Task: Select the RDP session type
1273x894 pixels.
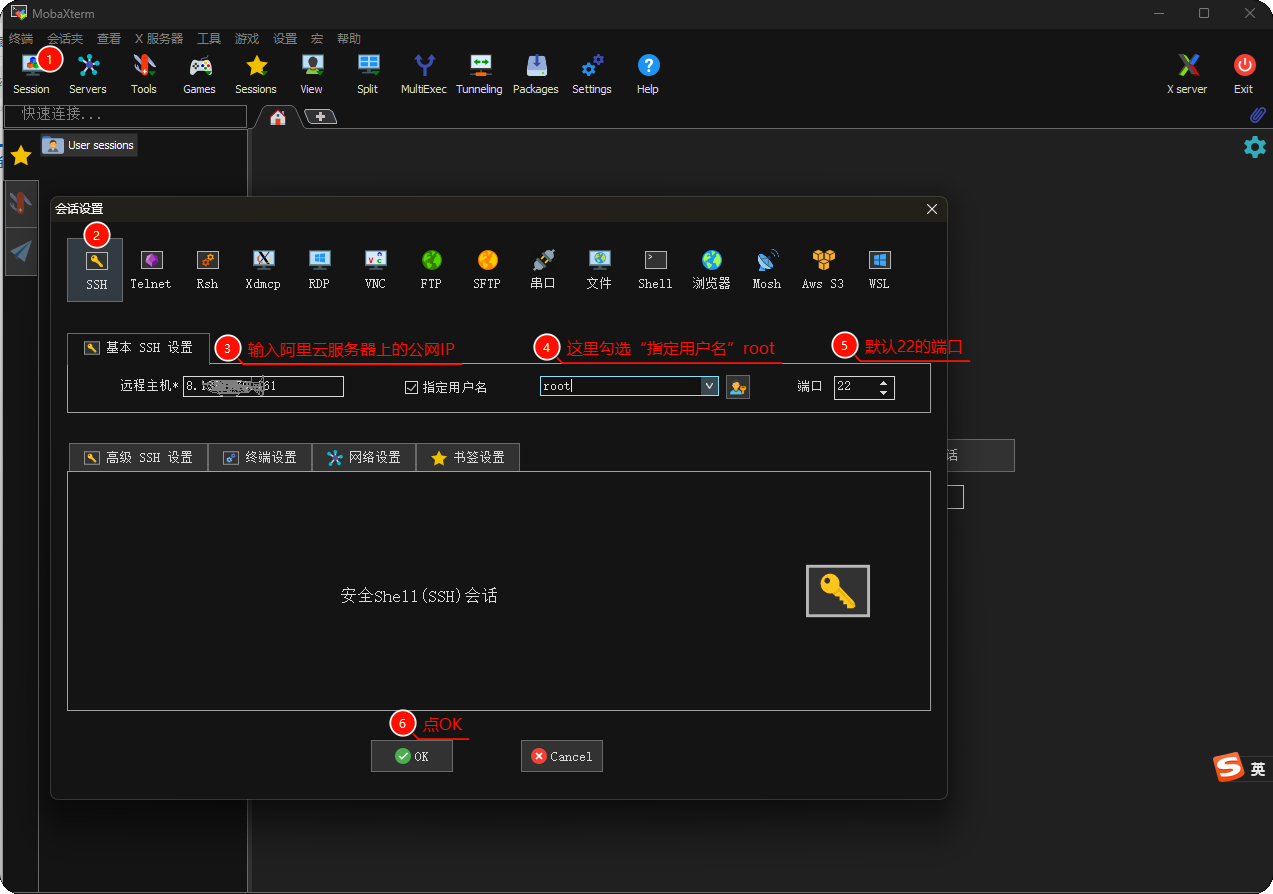Action: tap(319, 270)
